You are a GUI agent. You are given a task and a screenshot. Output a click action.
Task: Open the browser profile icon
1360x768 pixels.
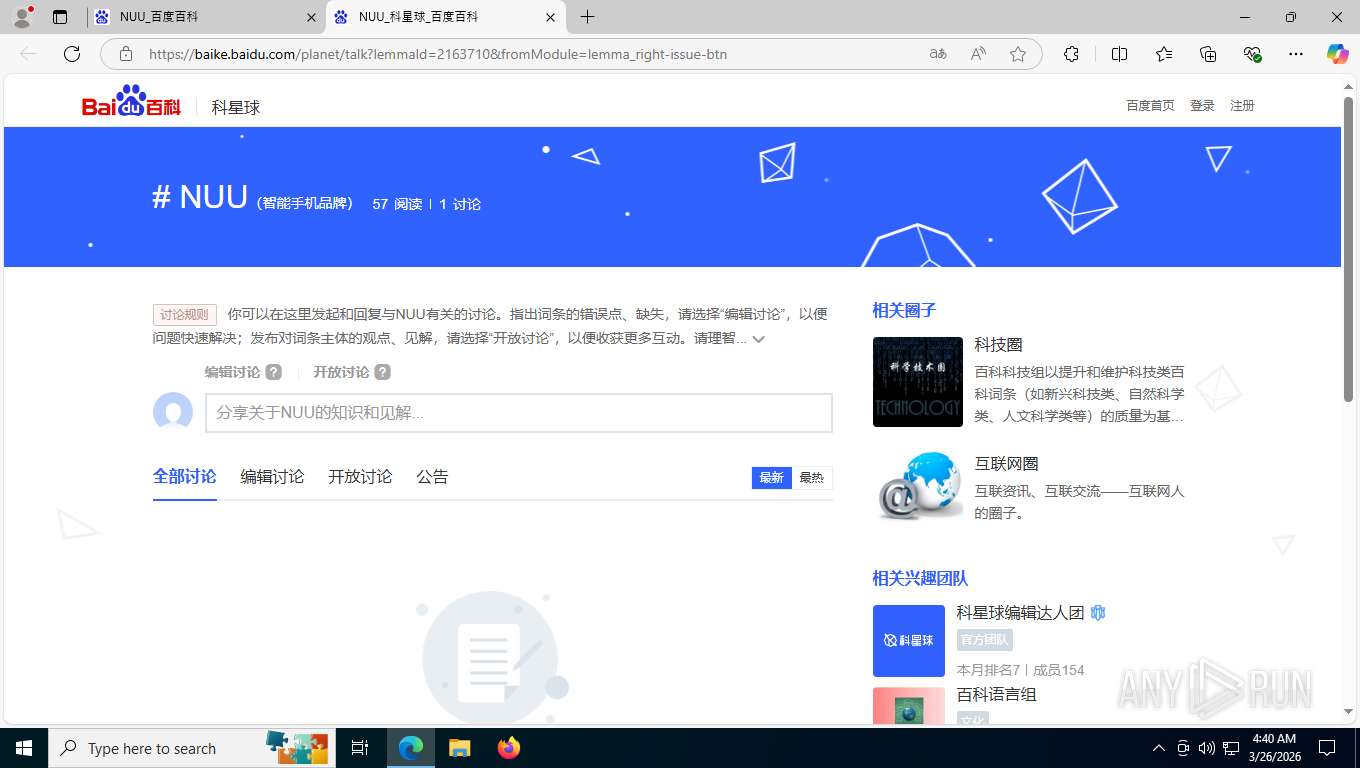[21, 17]
